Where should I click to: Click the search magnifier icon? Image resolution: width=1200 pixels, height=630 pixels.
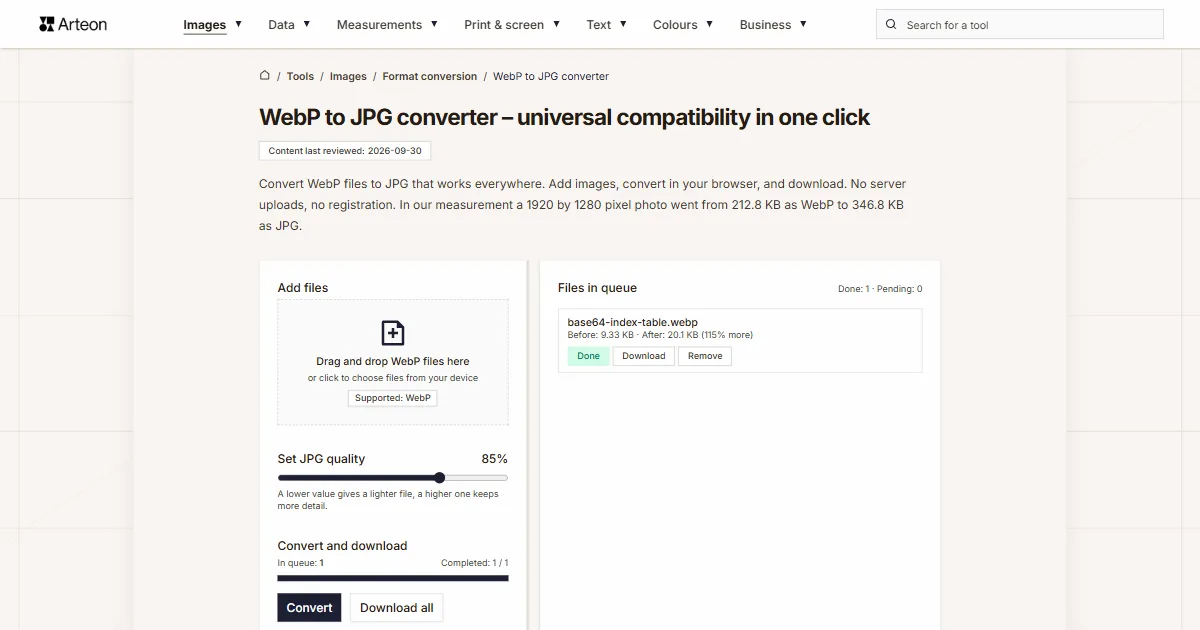pos(891,24)
